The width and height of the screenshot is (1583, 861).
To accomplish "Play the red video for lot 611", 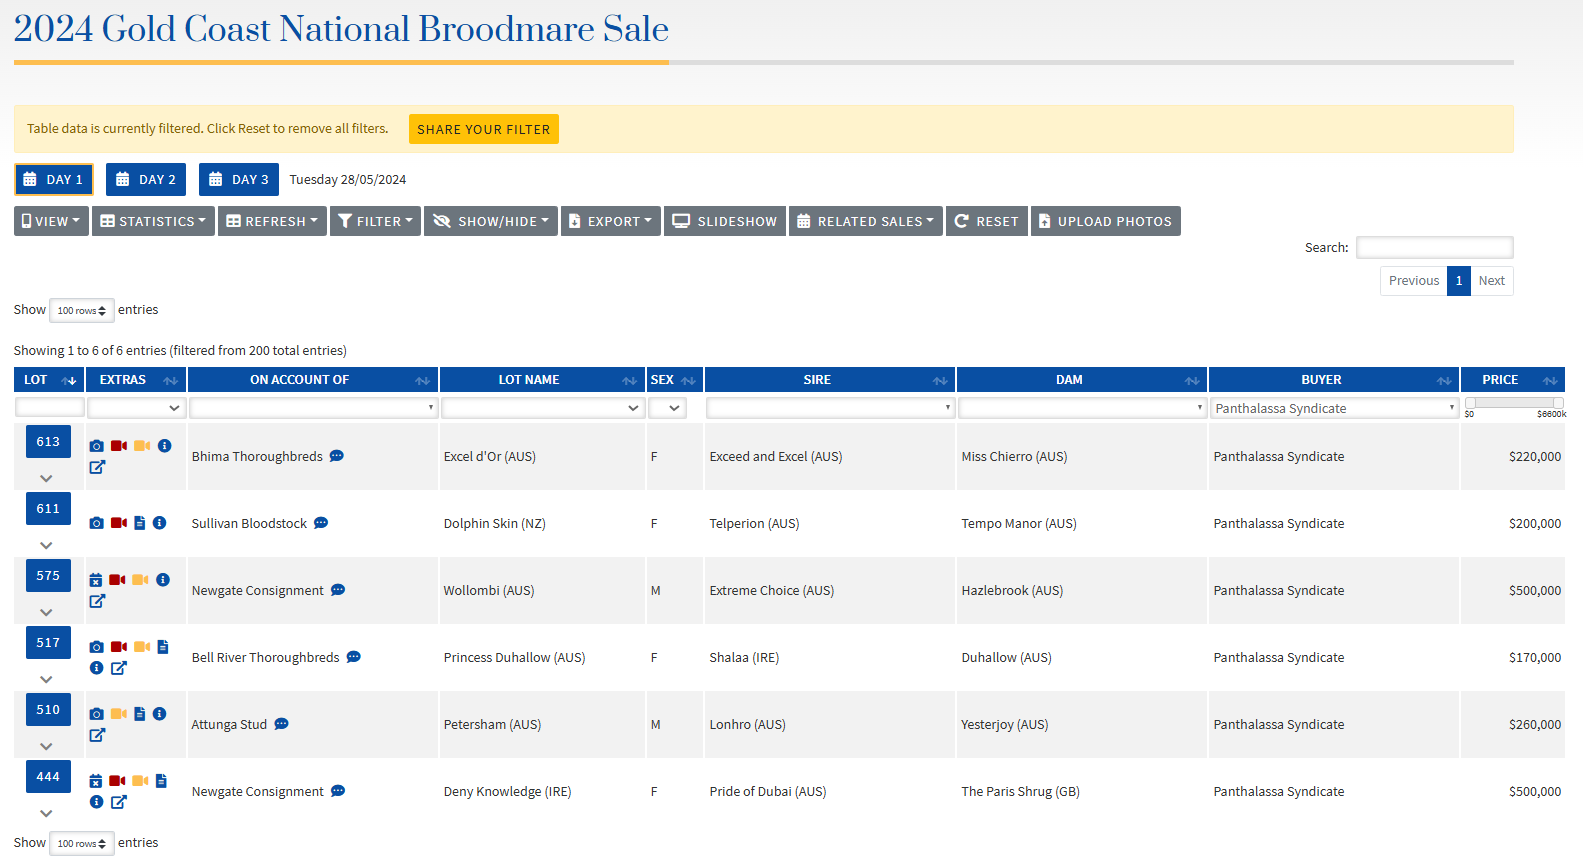I will [119, 523].
